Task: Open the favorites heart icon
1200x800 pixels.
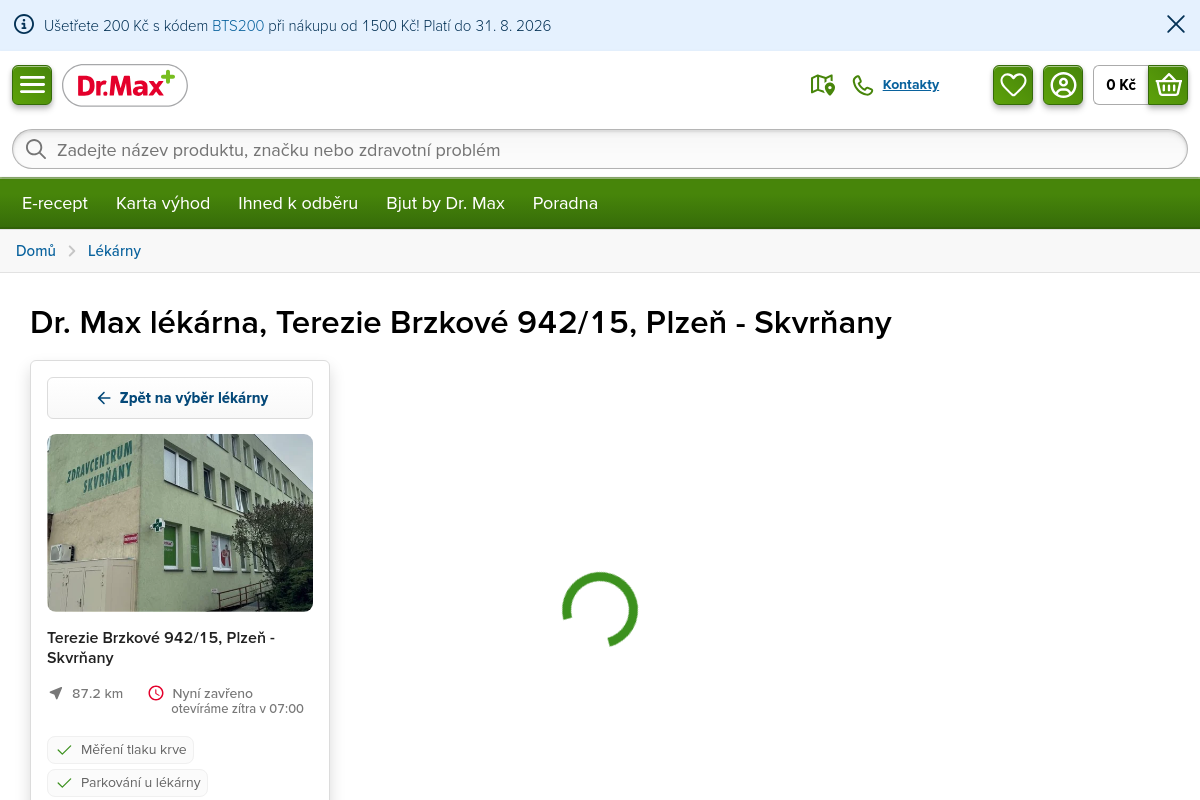Action: pyautogui.click(x=1013, y=85)
